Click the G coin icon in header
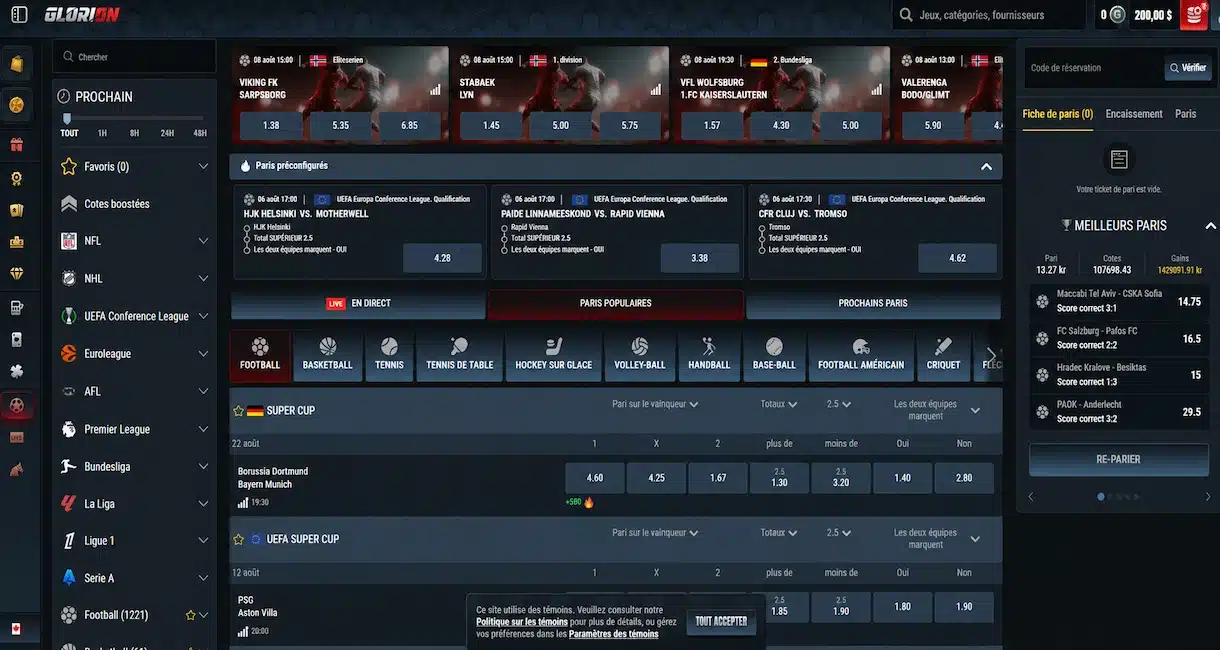The height and width of the screenshot is (650, 1220). pos(1117,15)
